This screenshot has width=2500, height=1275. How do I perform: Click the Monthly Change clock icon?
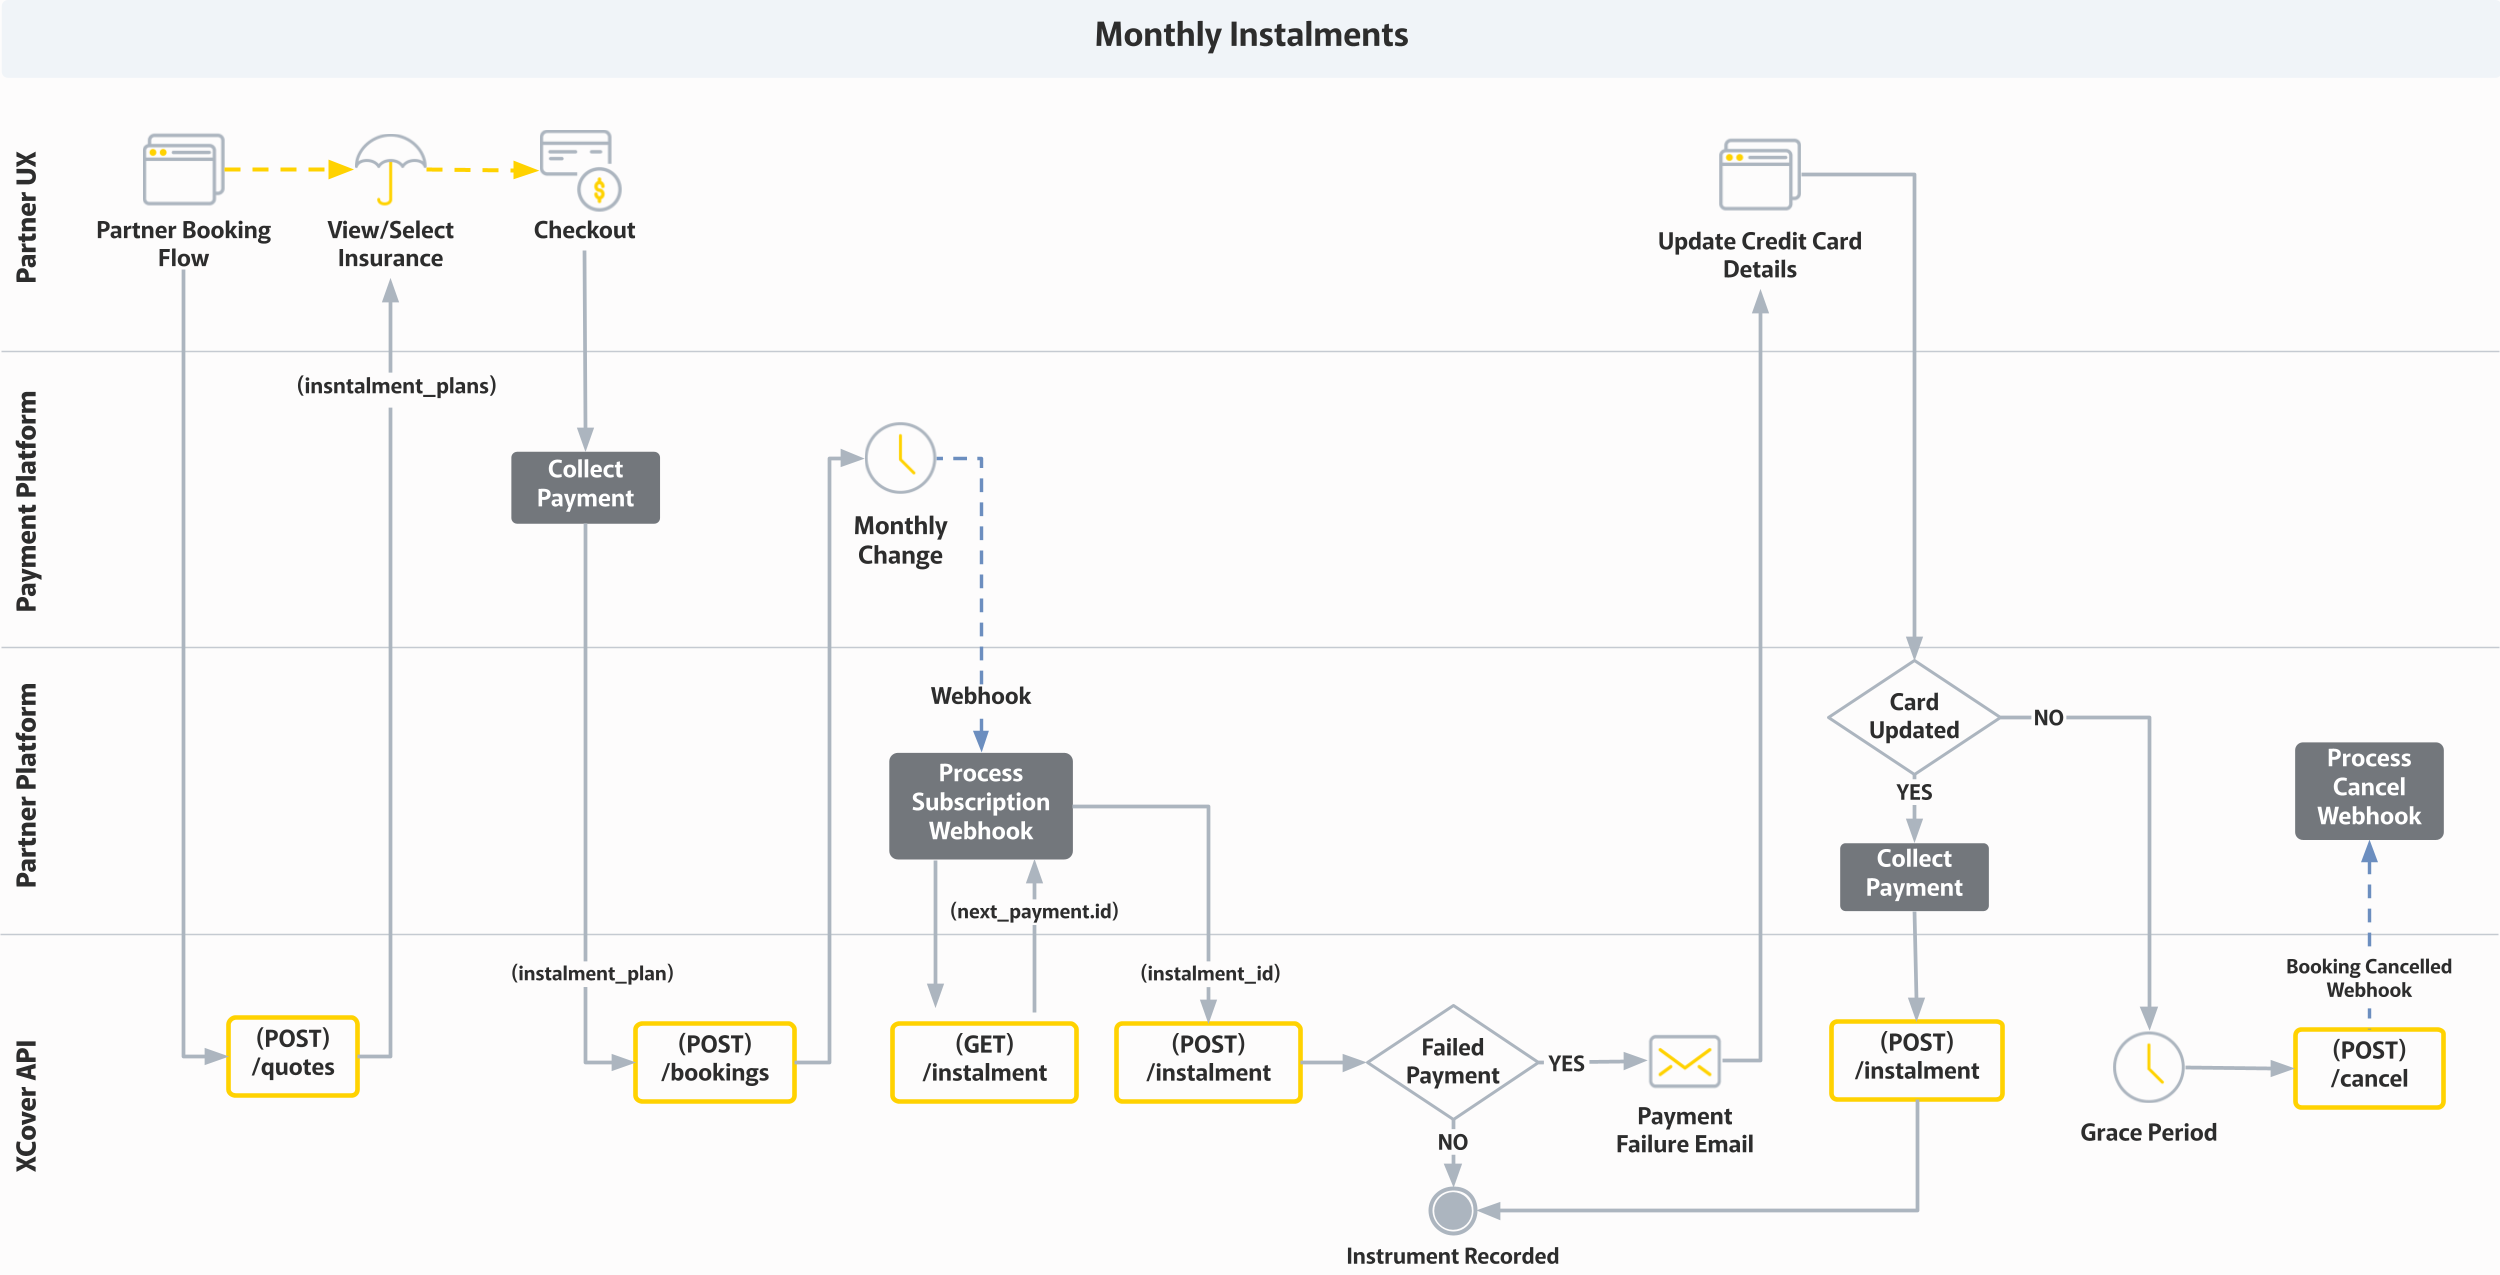[900, 458]
